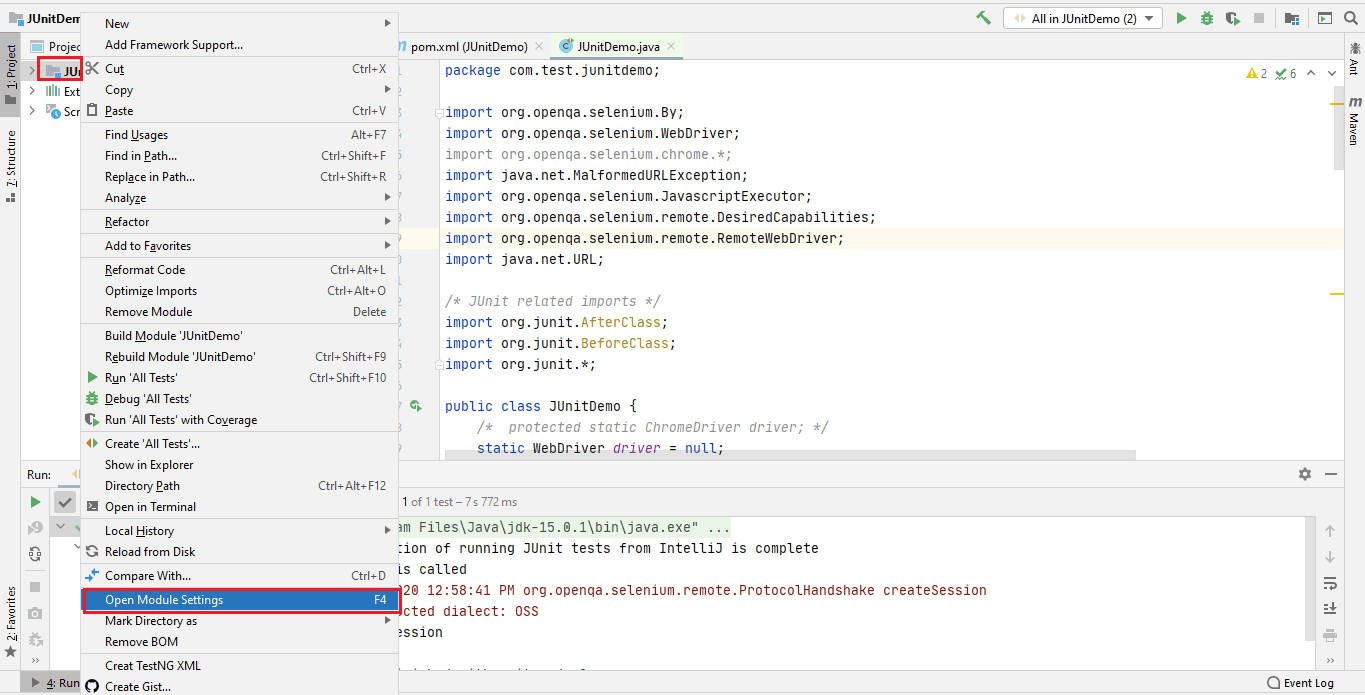Screen dimensions: 1365x695
Task: Click the Scroll to End console icon
Action: (1330, 608)
